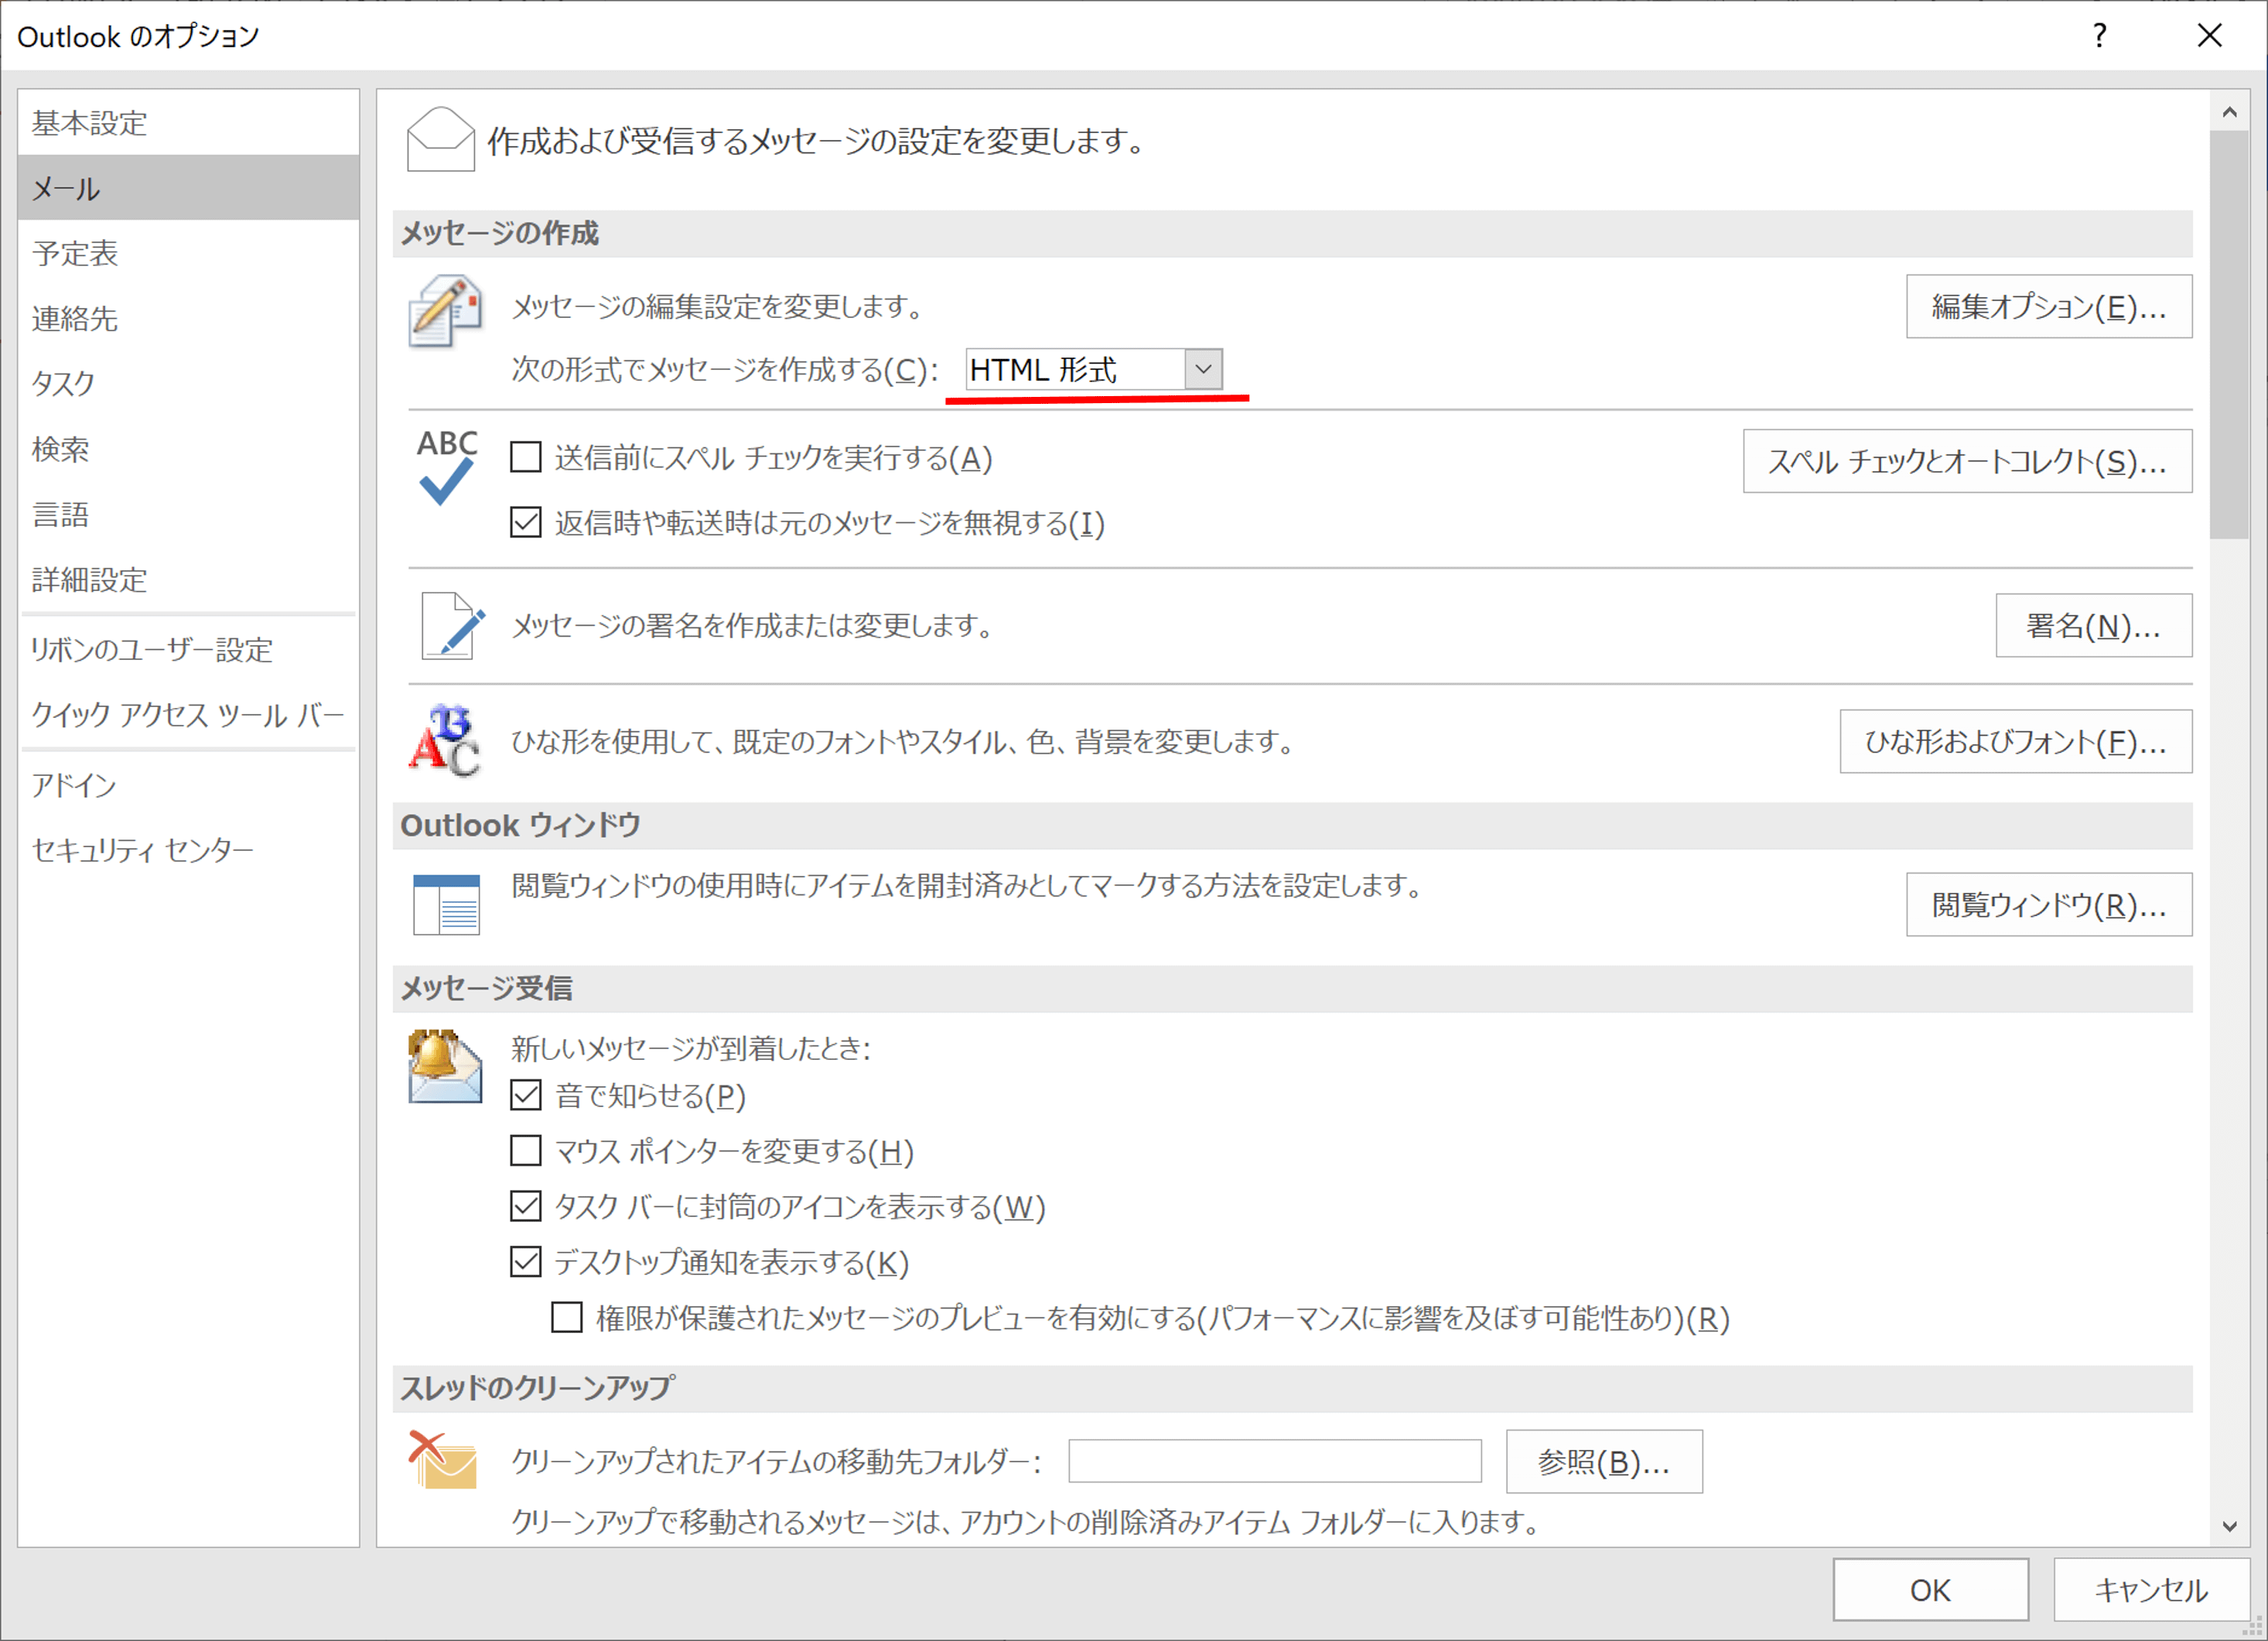Image resolution: width=2268 pixels, height=1641 pixels.
Task: Click the scrollbar down arrow
Action: 2229,1527
